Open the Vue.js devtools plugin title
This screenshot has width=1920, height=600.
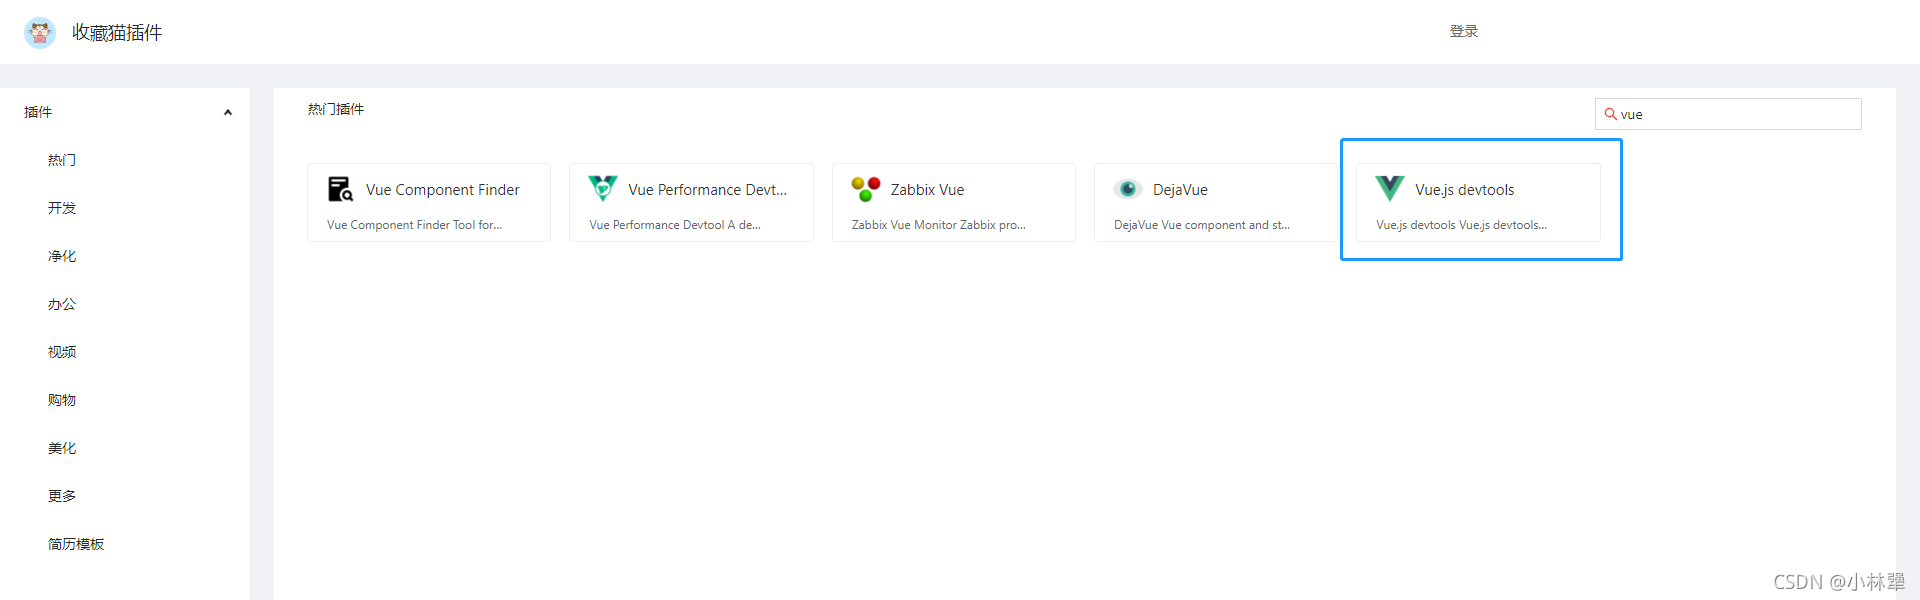click(x=1465, y=190)
